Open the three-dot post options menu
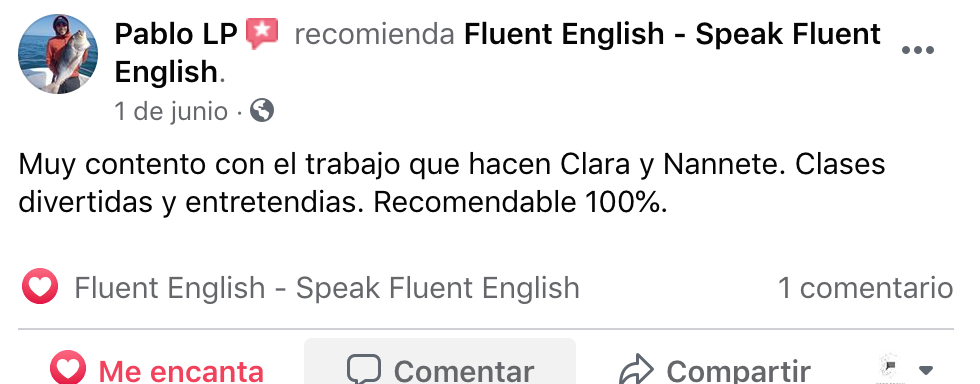This screenshot has width=980, height=384. point(918,50)
